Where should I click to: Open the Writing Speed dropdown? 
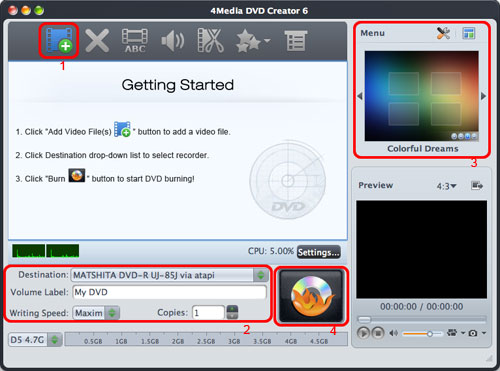coord(96,313)
